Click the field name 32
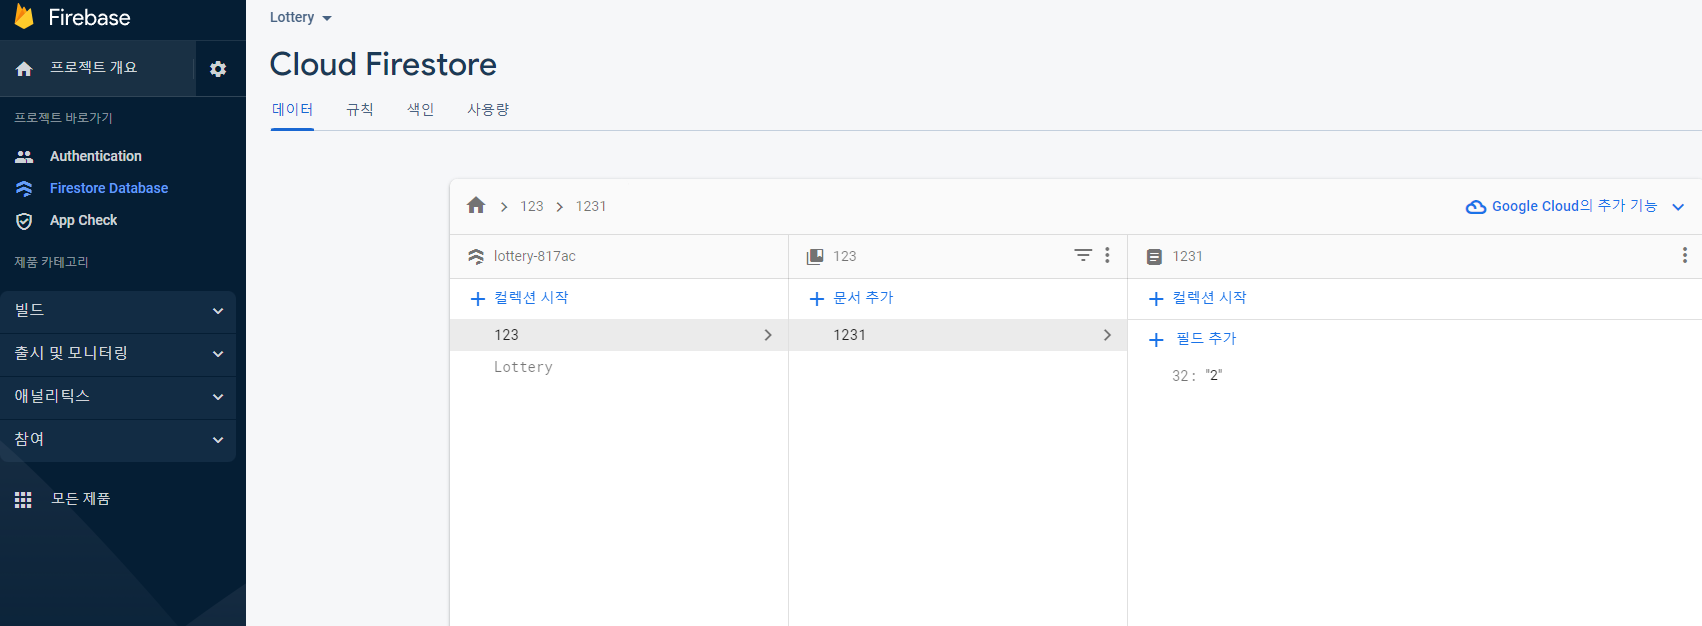The width and height of the screenshot is (1702, 626). pyautogui.click(x=1181, y=376)
